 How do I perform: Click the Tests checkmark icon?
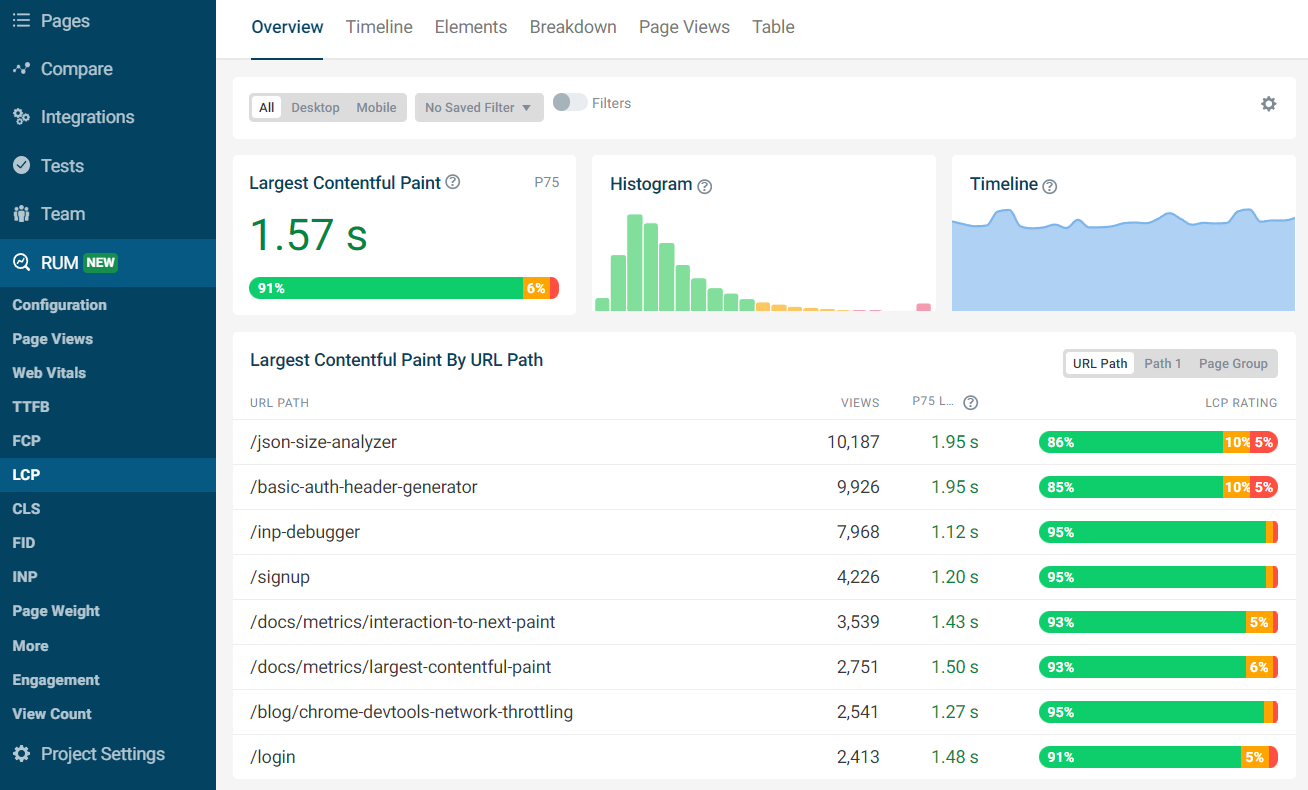(22, 165)
